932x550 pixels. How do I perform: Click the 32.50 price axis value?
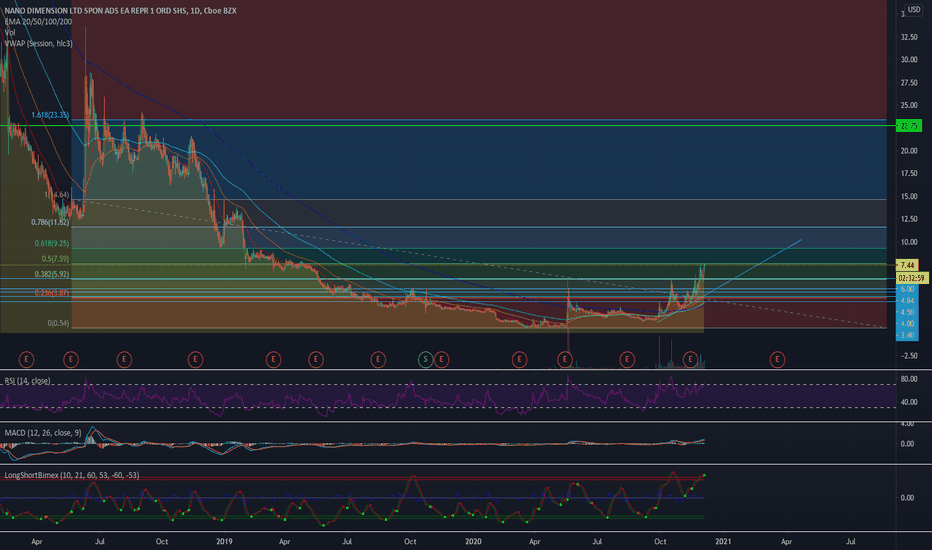(x=909, y=37)
